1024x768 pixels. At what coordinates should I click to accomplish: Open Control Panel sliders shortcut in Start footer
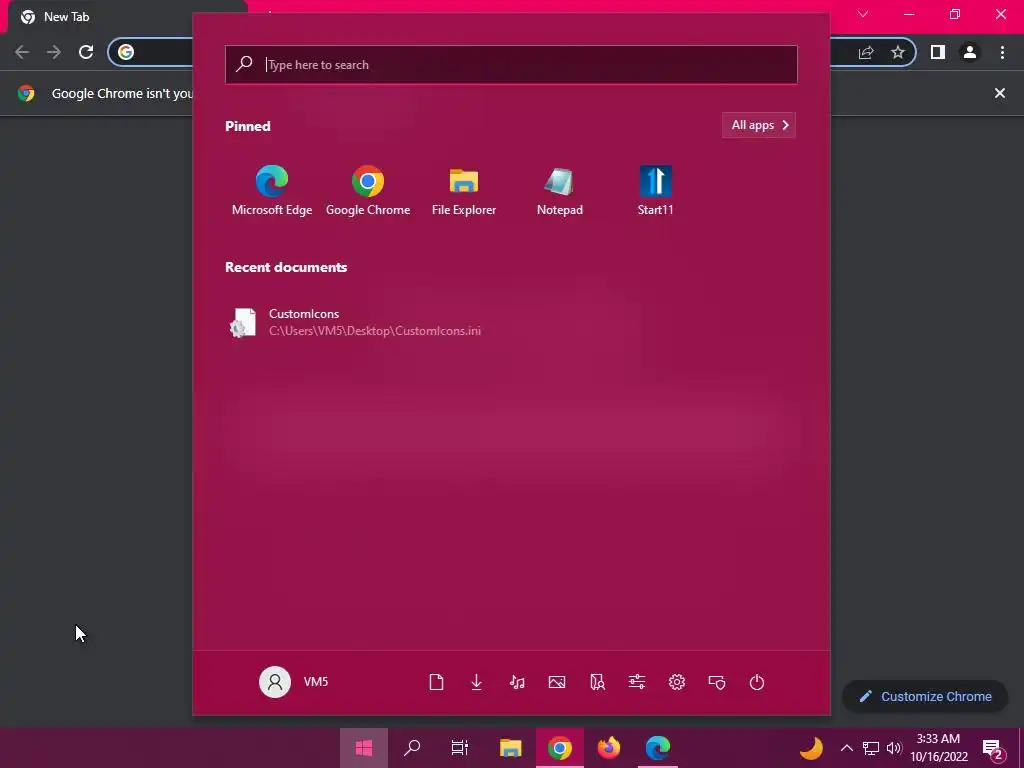click(x=637, y=682)
